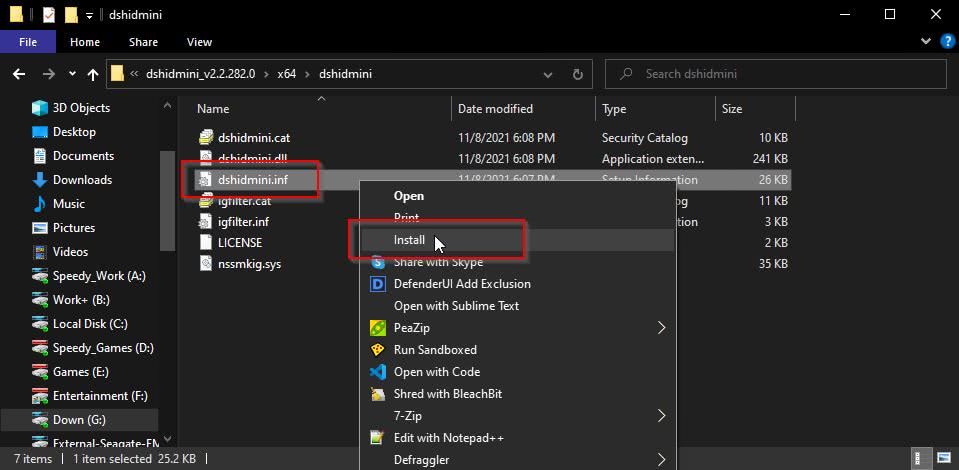
Task: Expand the 7-Zip submenu arrow
Action: pyautogui.click(x=661, y=416)
